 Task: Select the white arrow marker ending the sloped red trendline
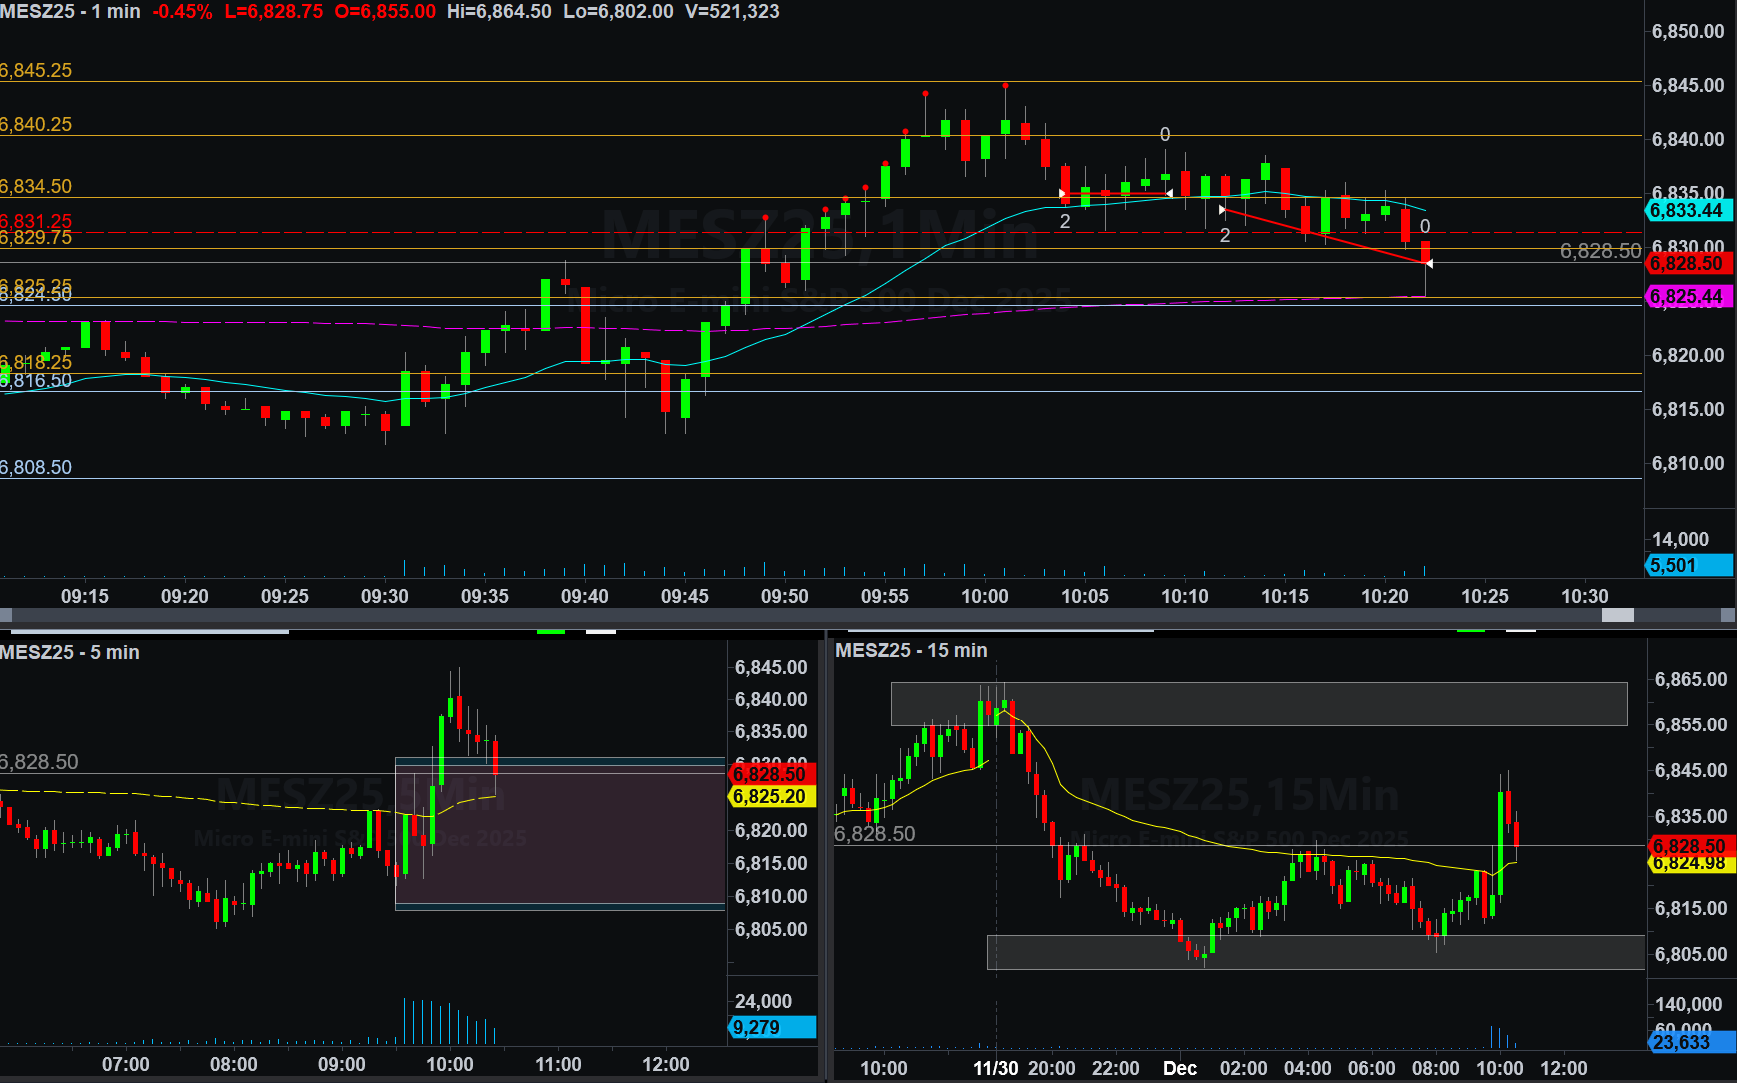(x=1428, y=263)
